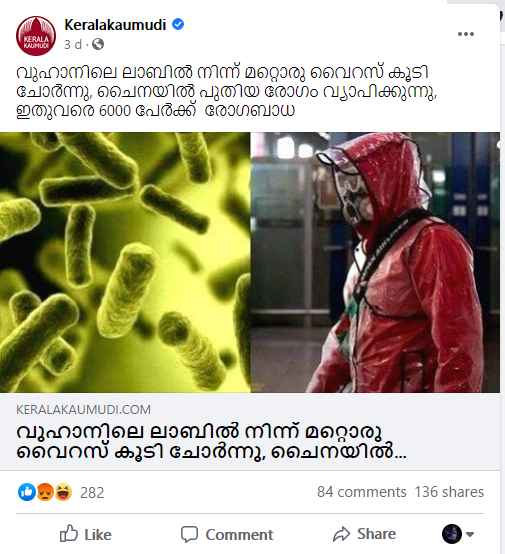Viewport: 505px width, 554px height.
Task: Select the round account avatar for commenting
Action: click(x=452, y=534)
